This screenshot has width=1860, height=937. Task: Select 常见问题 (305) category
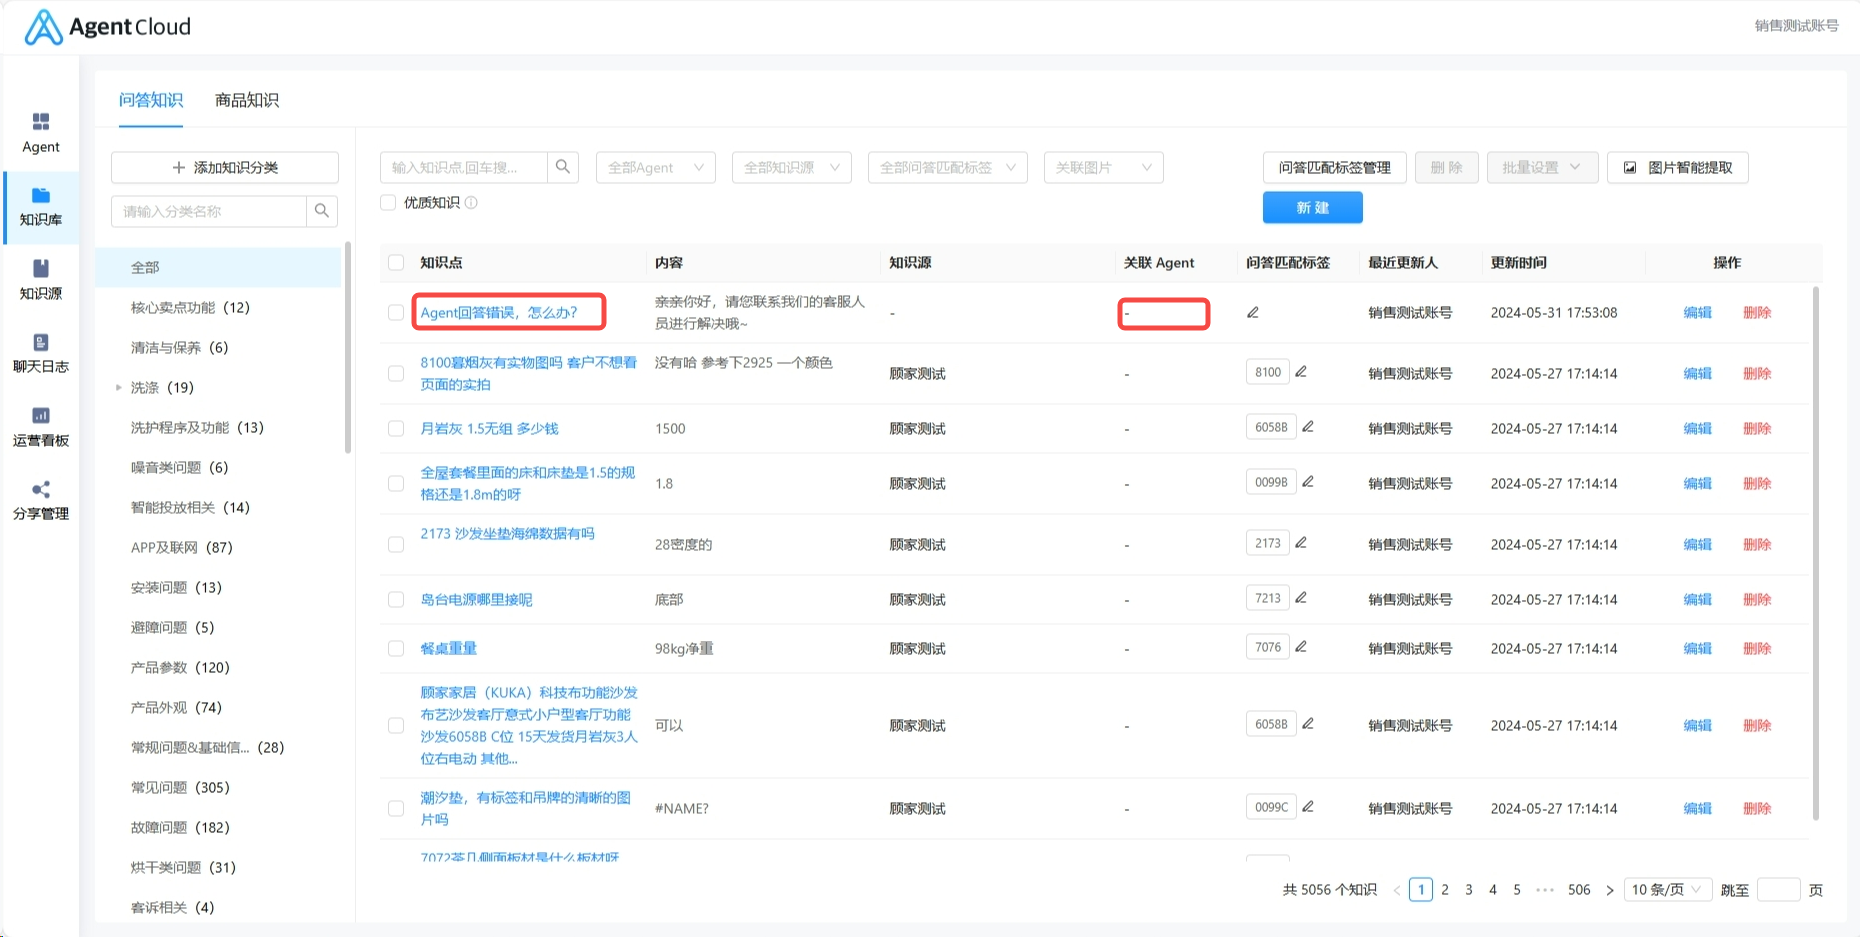point(180,787)
